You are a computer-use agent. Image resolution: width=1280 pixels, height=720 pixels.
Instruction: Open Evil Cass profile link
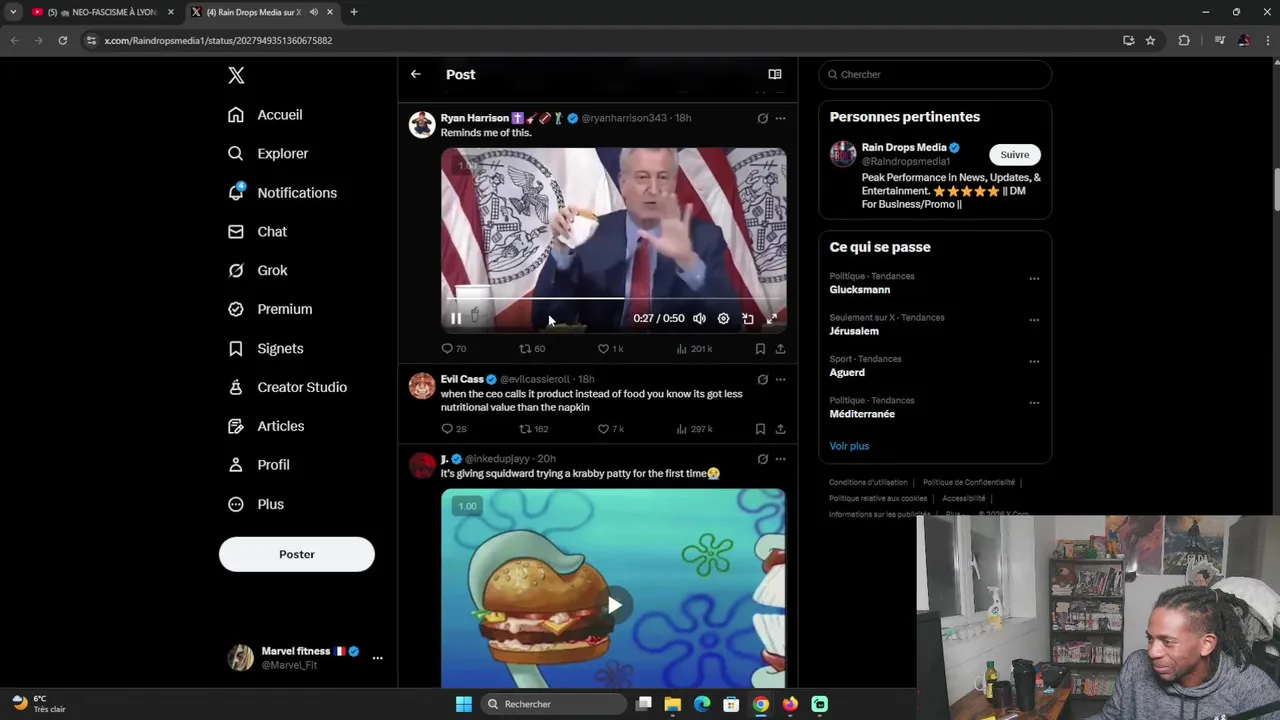tap(462, 379)
